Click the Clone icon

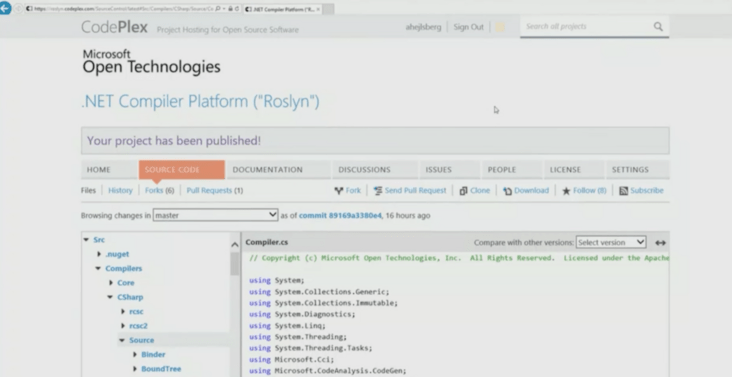[x=463, y=190]
